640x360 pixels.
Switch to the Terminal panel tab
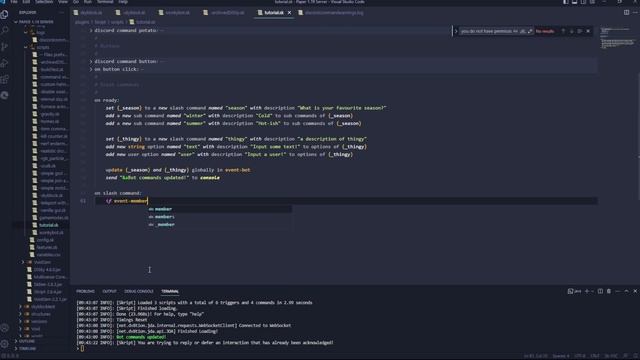170,291
